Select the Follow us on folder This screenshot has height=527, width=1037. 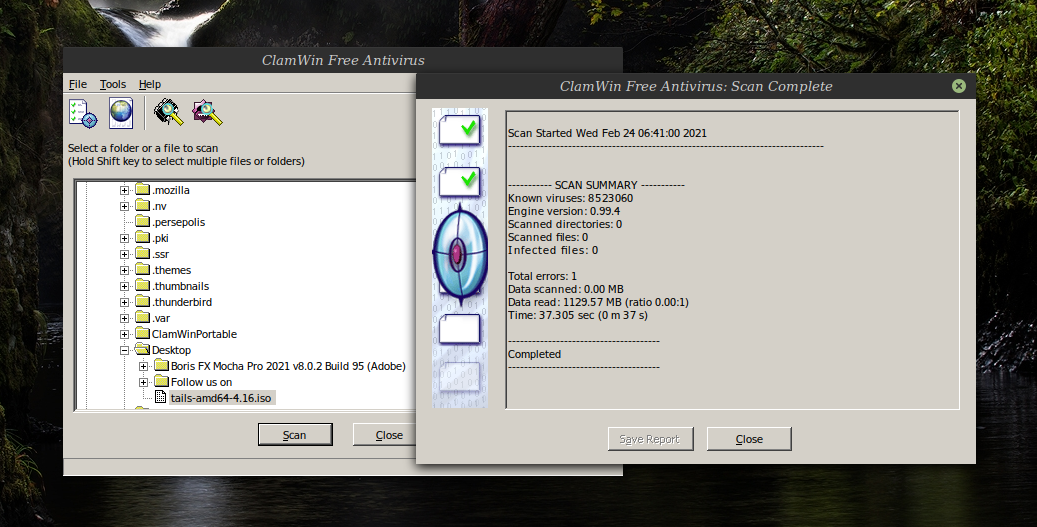(202, 382)
